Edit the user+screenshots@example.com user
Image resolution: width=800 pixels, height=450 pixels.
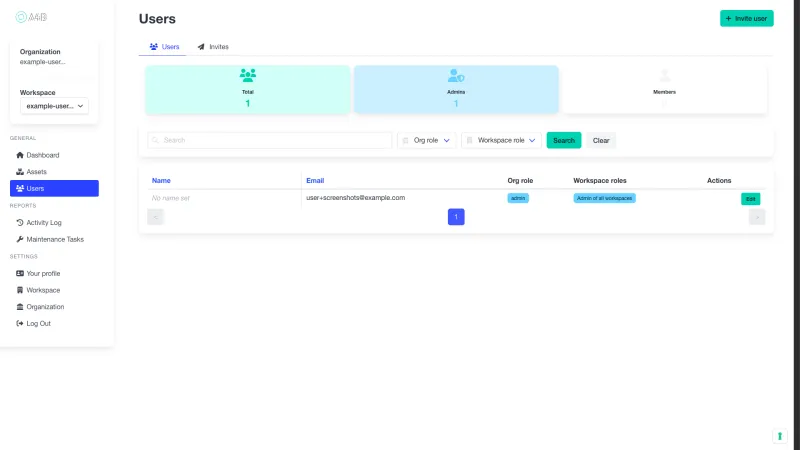tap(751, 199)
